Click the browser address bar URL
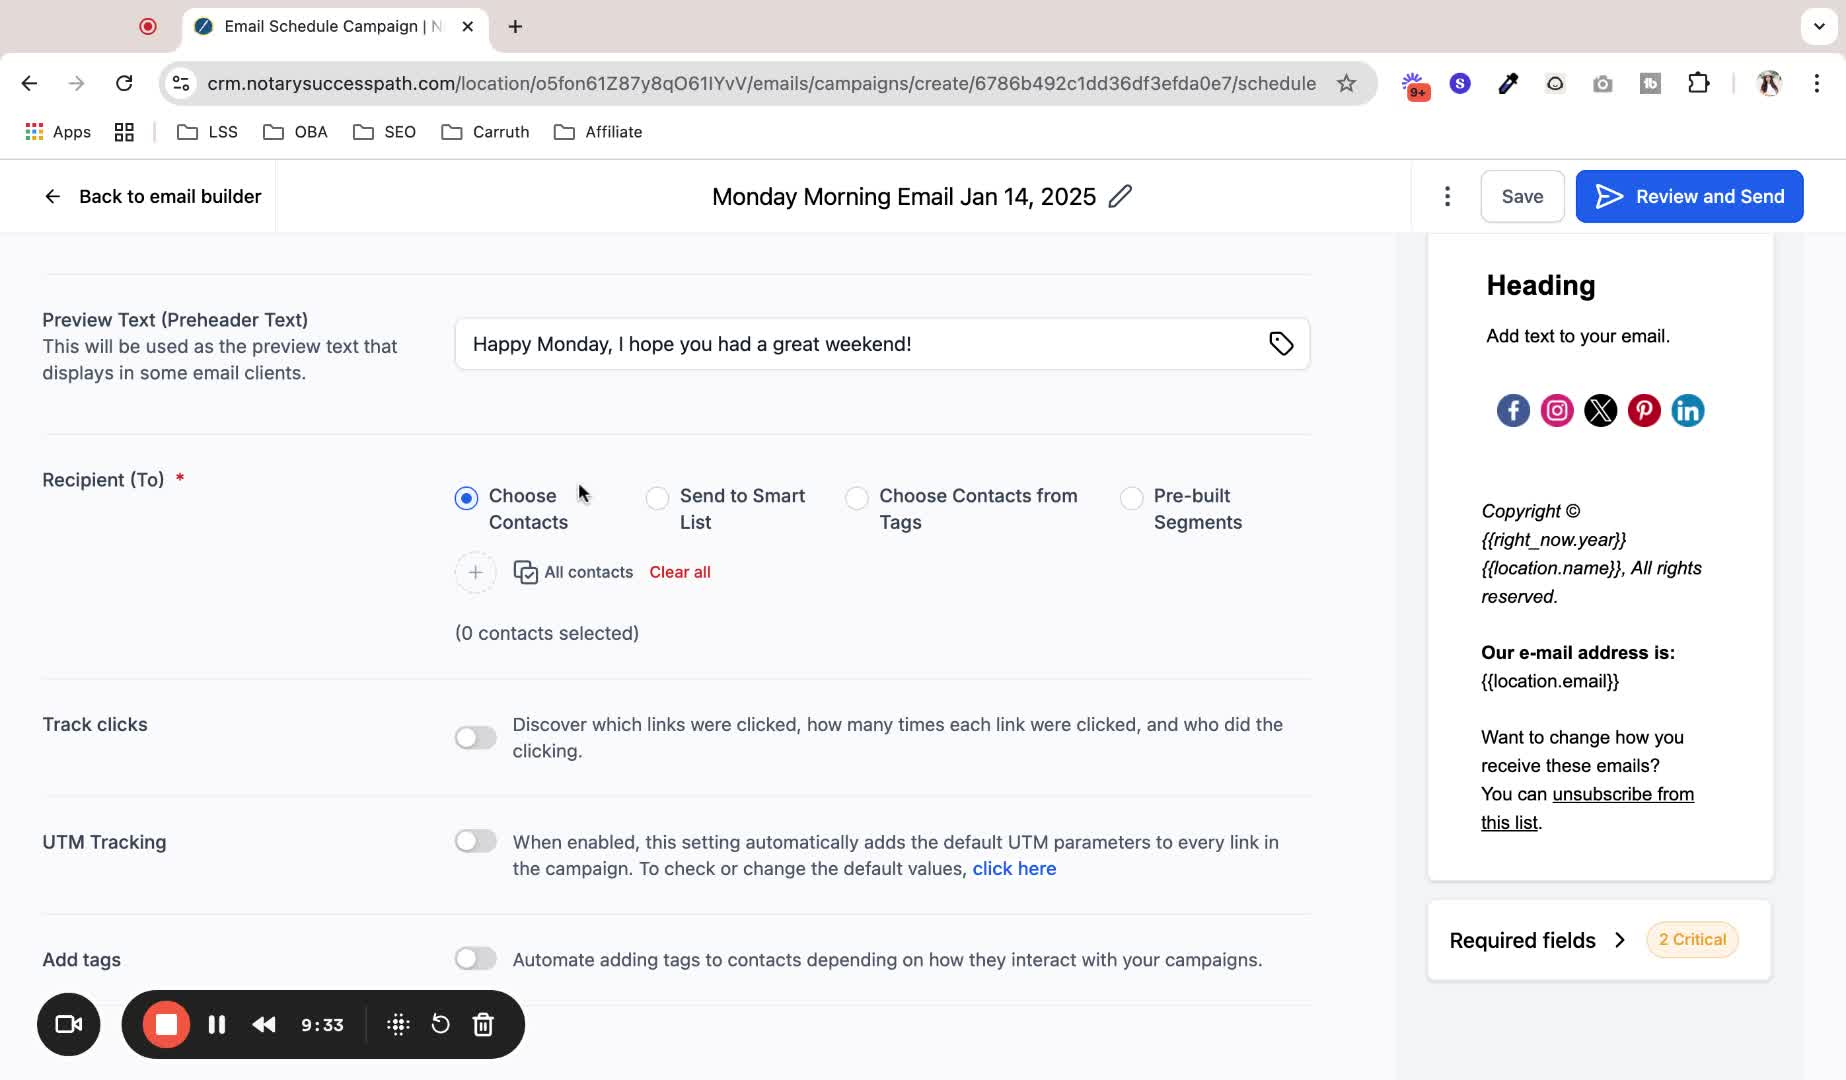1846x1080 pixels. (x=761, y=83)
